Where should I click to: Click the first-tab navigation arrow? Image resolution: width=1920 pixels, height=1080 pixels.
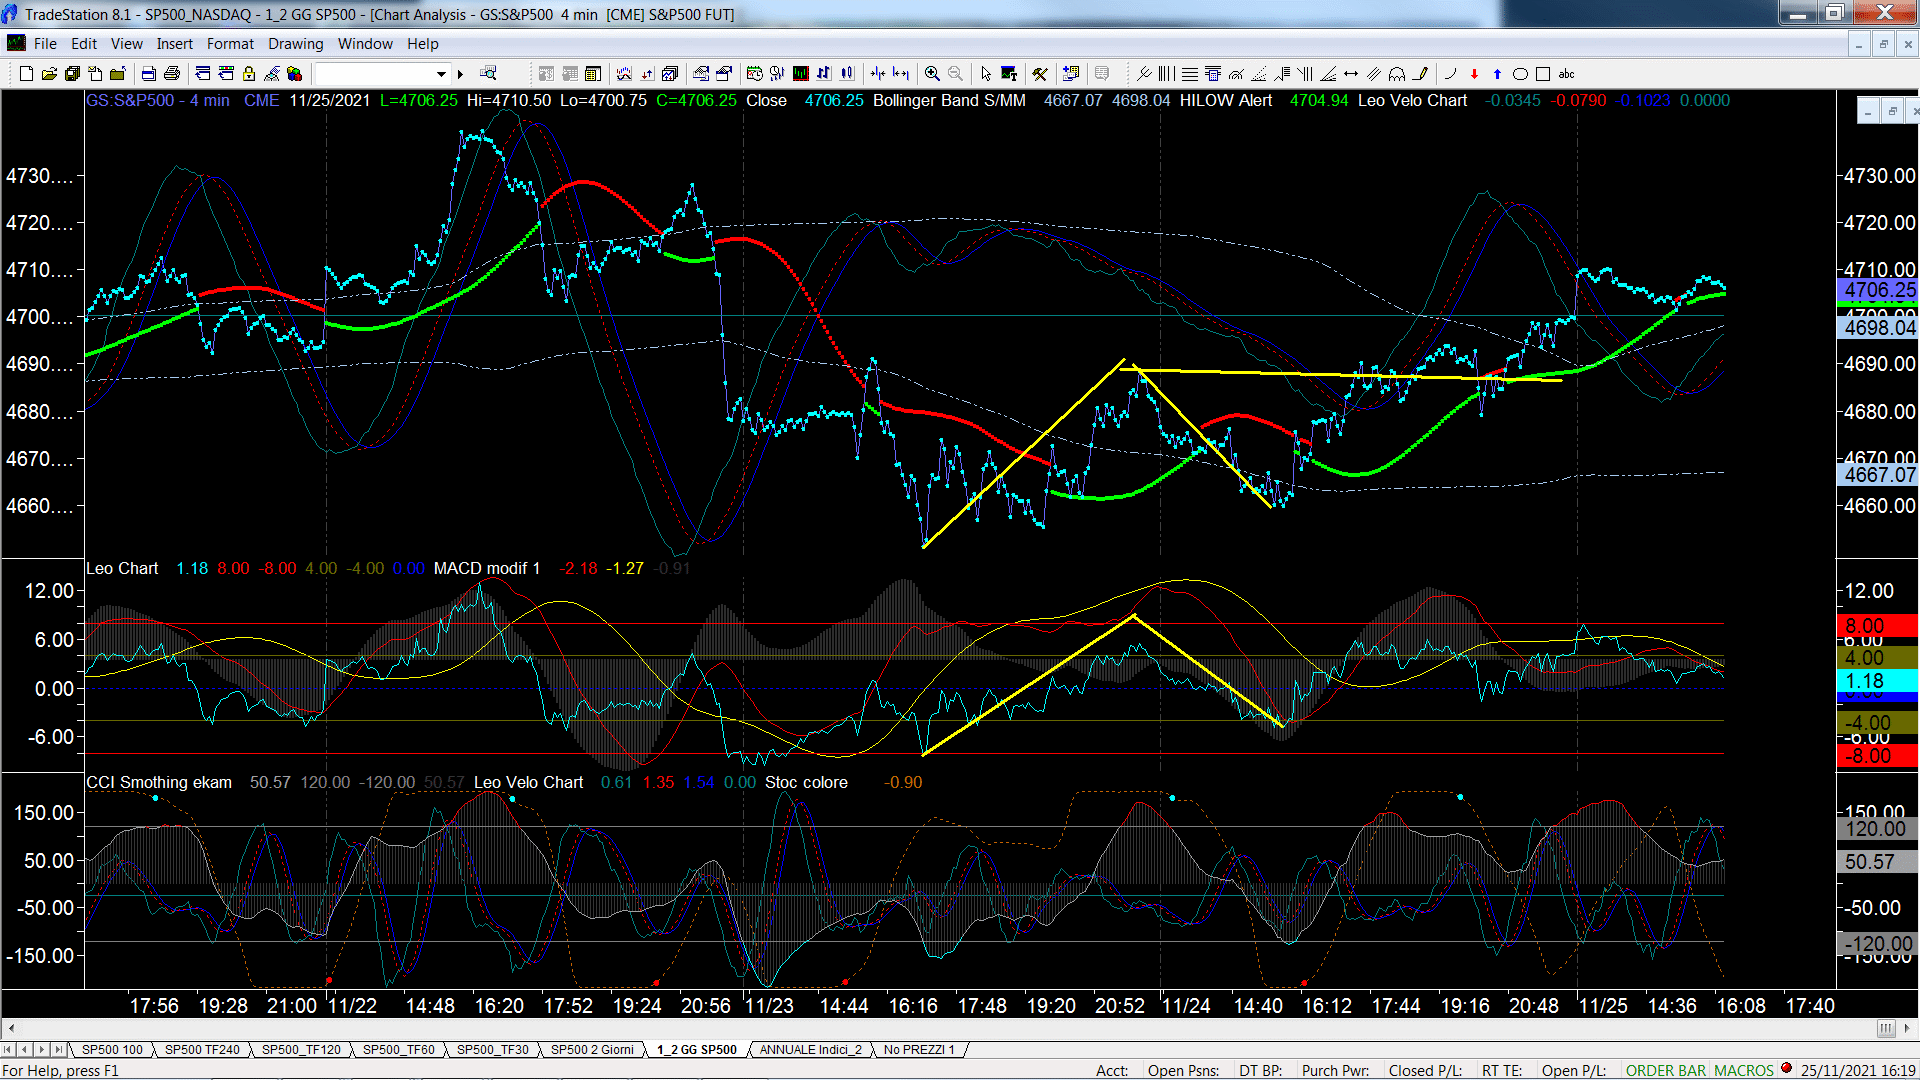coord(9,1050)
